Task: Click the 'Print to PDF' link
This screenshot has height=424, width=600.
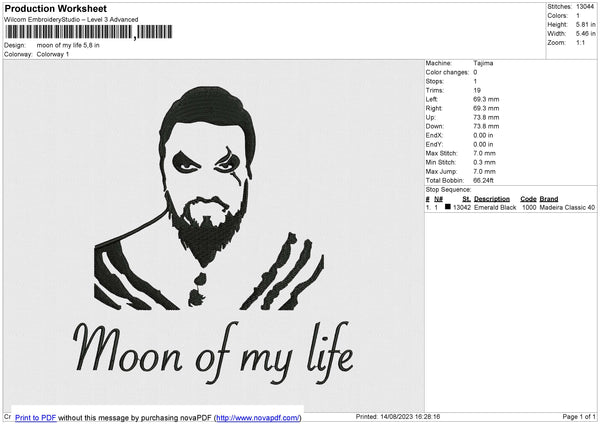Action: click(x=36, y=417)
